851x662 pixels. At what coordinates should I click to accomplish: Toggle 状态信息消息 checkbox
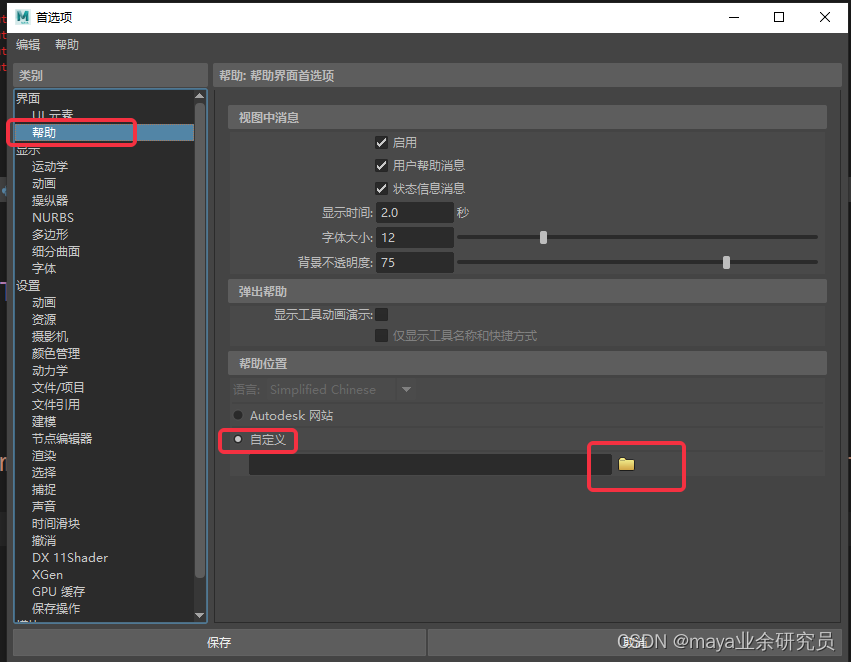coord(382,188)
